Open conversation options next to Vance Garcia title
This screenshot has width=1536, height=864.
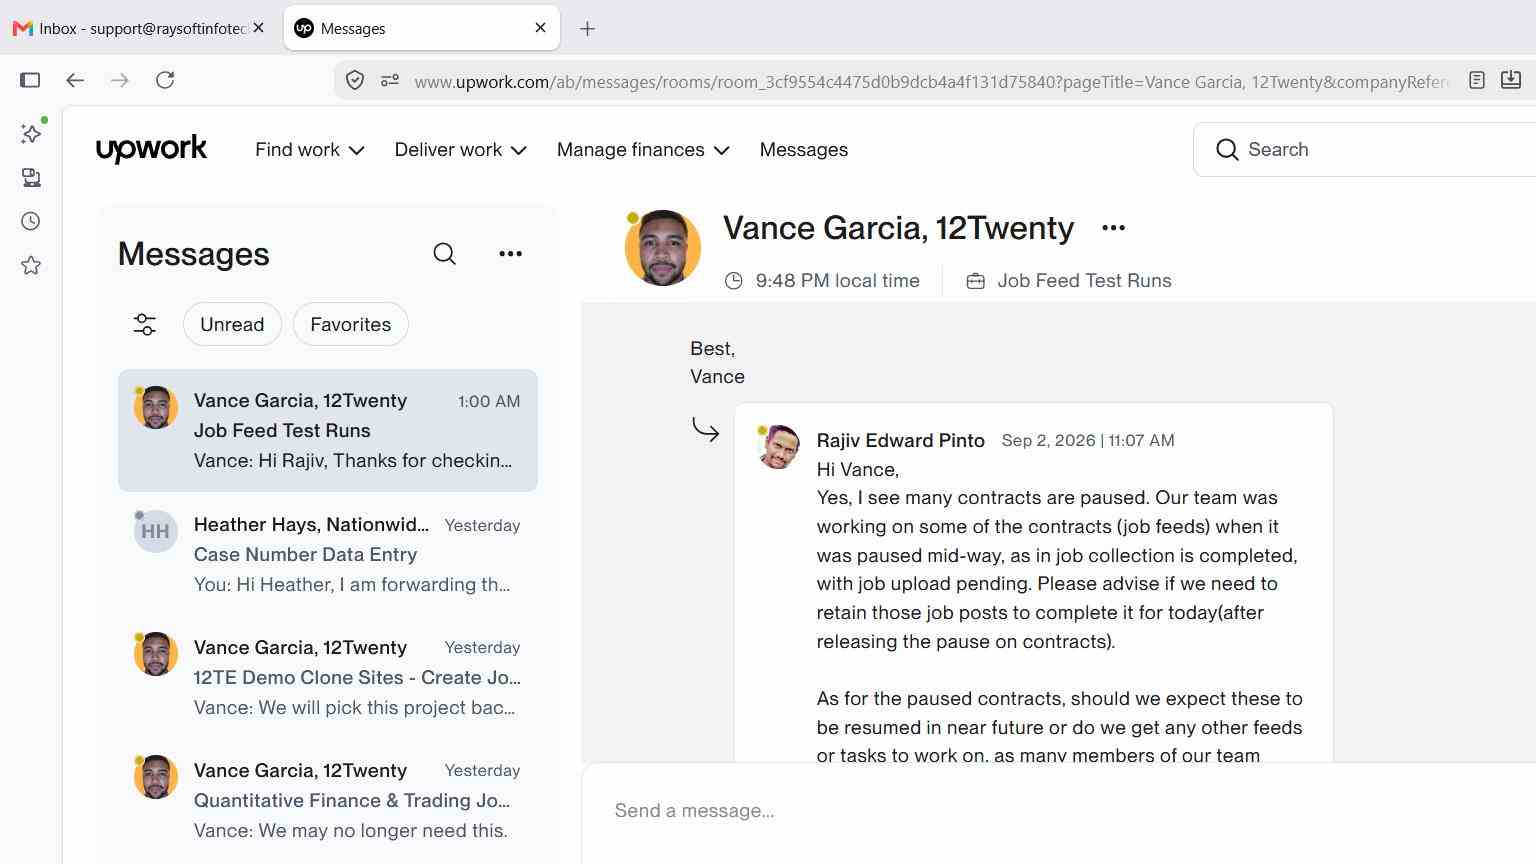(x=1113, y=228)
